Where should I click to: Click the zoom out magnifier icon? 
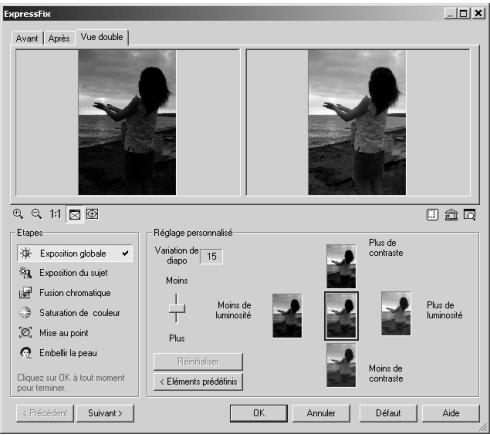[36, 214]
